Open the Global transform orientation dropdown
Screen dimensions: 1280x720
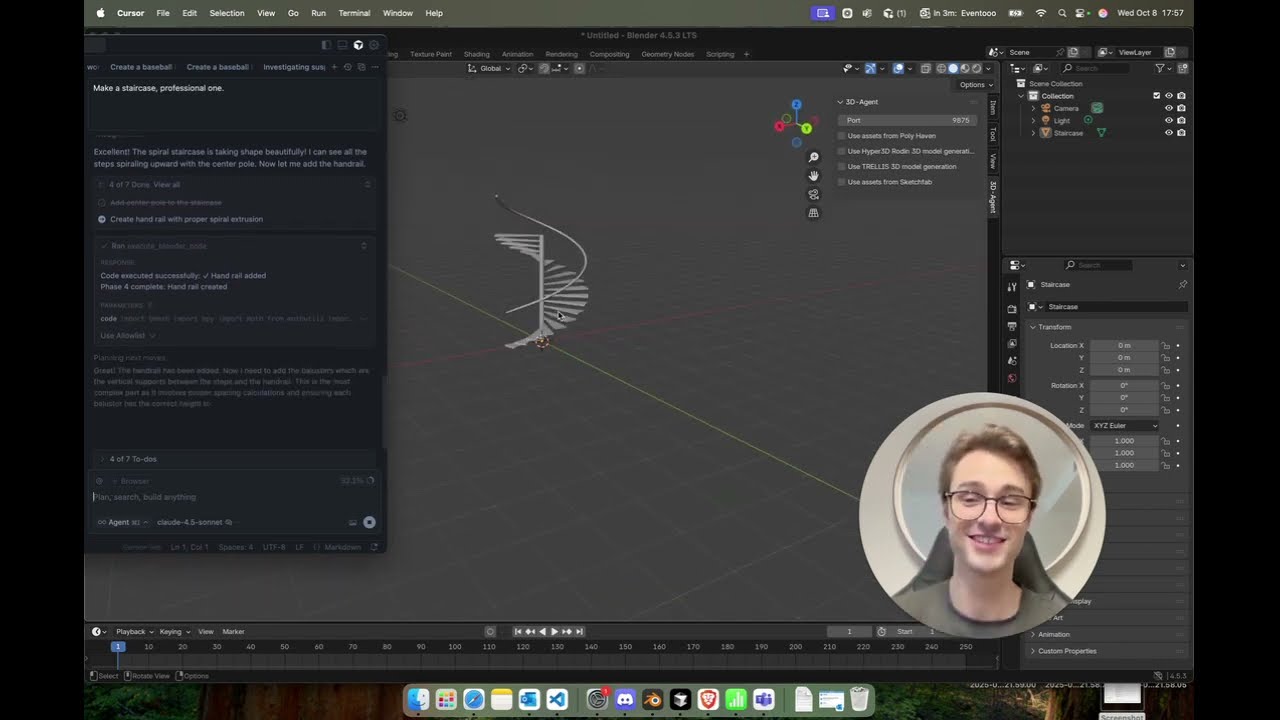tap(490, 68)
